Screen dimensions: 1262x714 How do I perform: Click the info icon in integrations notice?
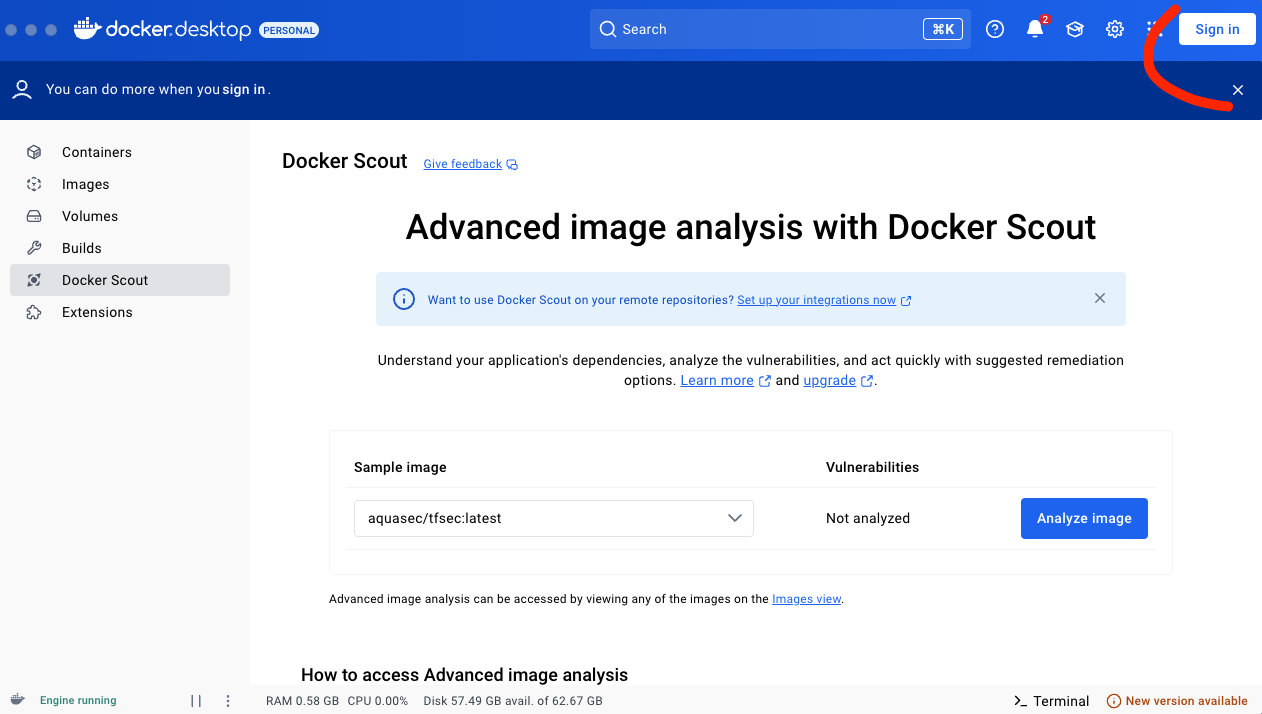click(x=404, y=299)
